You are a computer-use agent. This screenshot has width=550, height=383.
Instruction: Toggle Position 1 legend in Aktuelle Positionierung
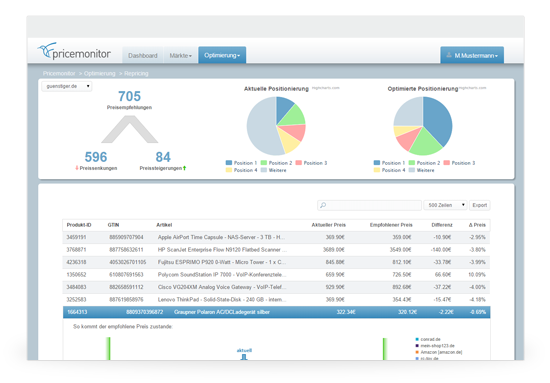coord(241,163)
